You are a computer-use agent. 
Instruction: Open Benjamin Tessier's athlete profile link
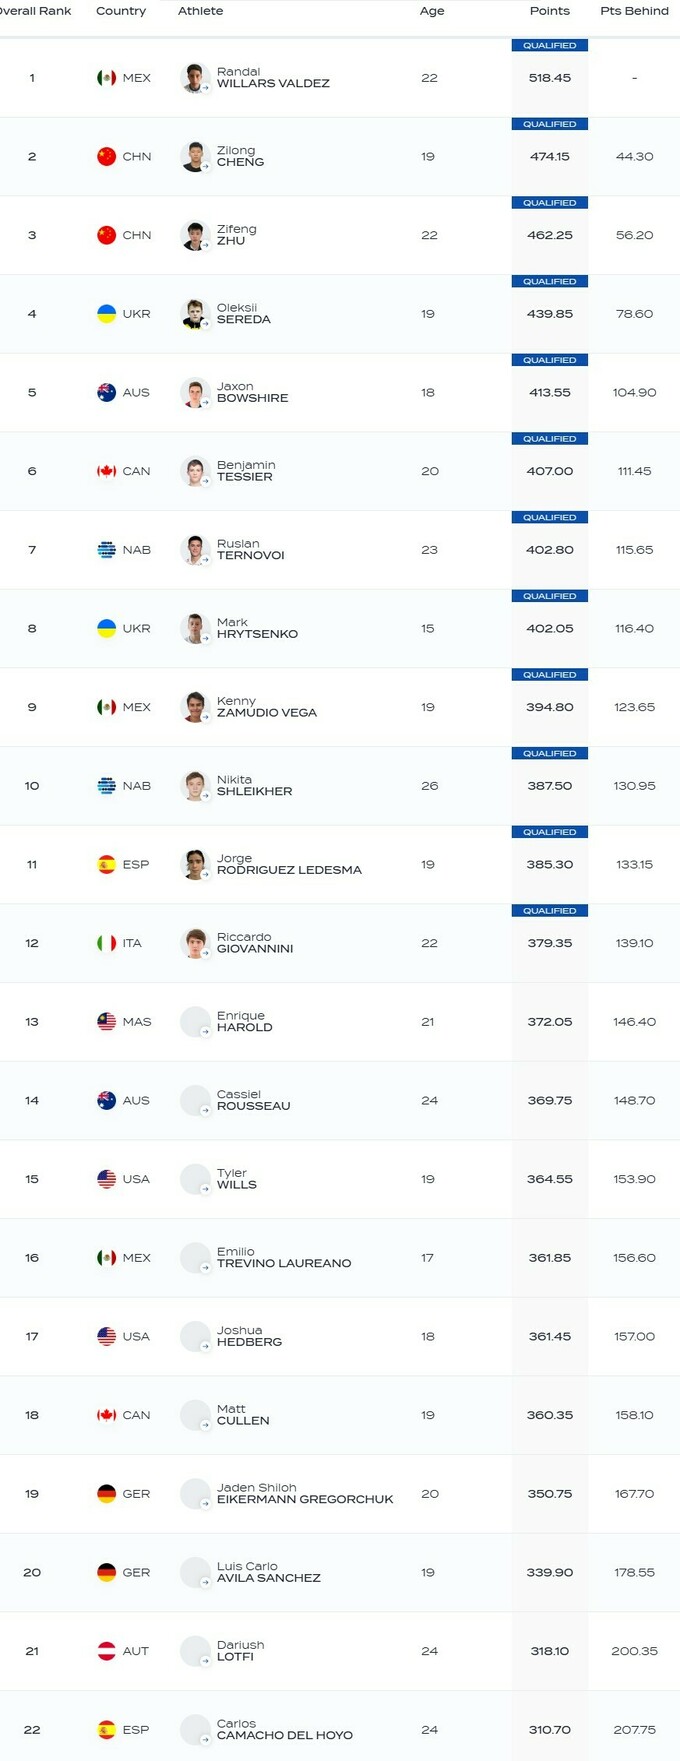(246, 471)
